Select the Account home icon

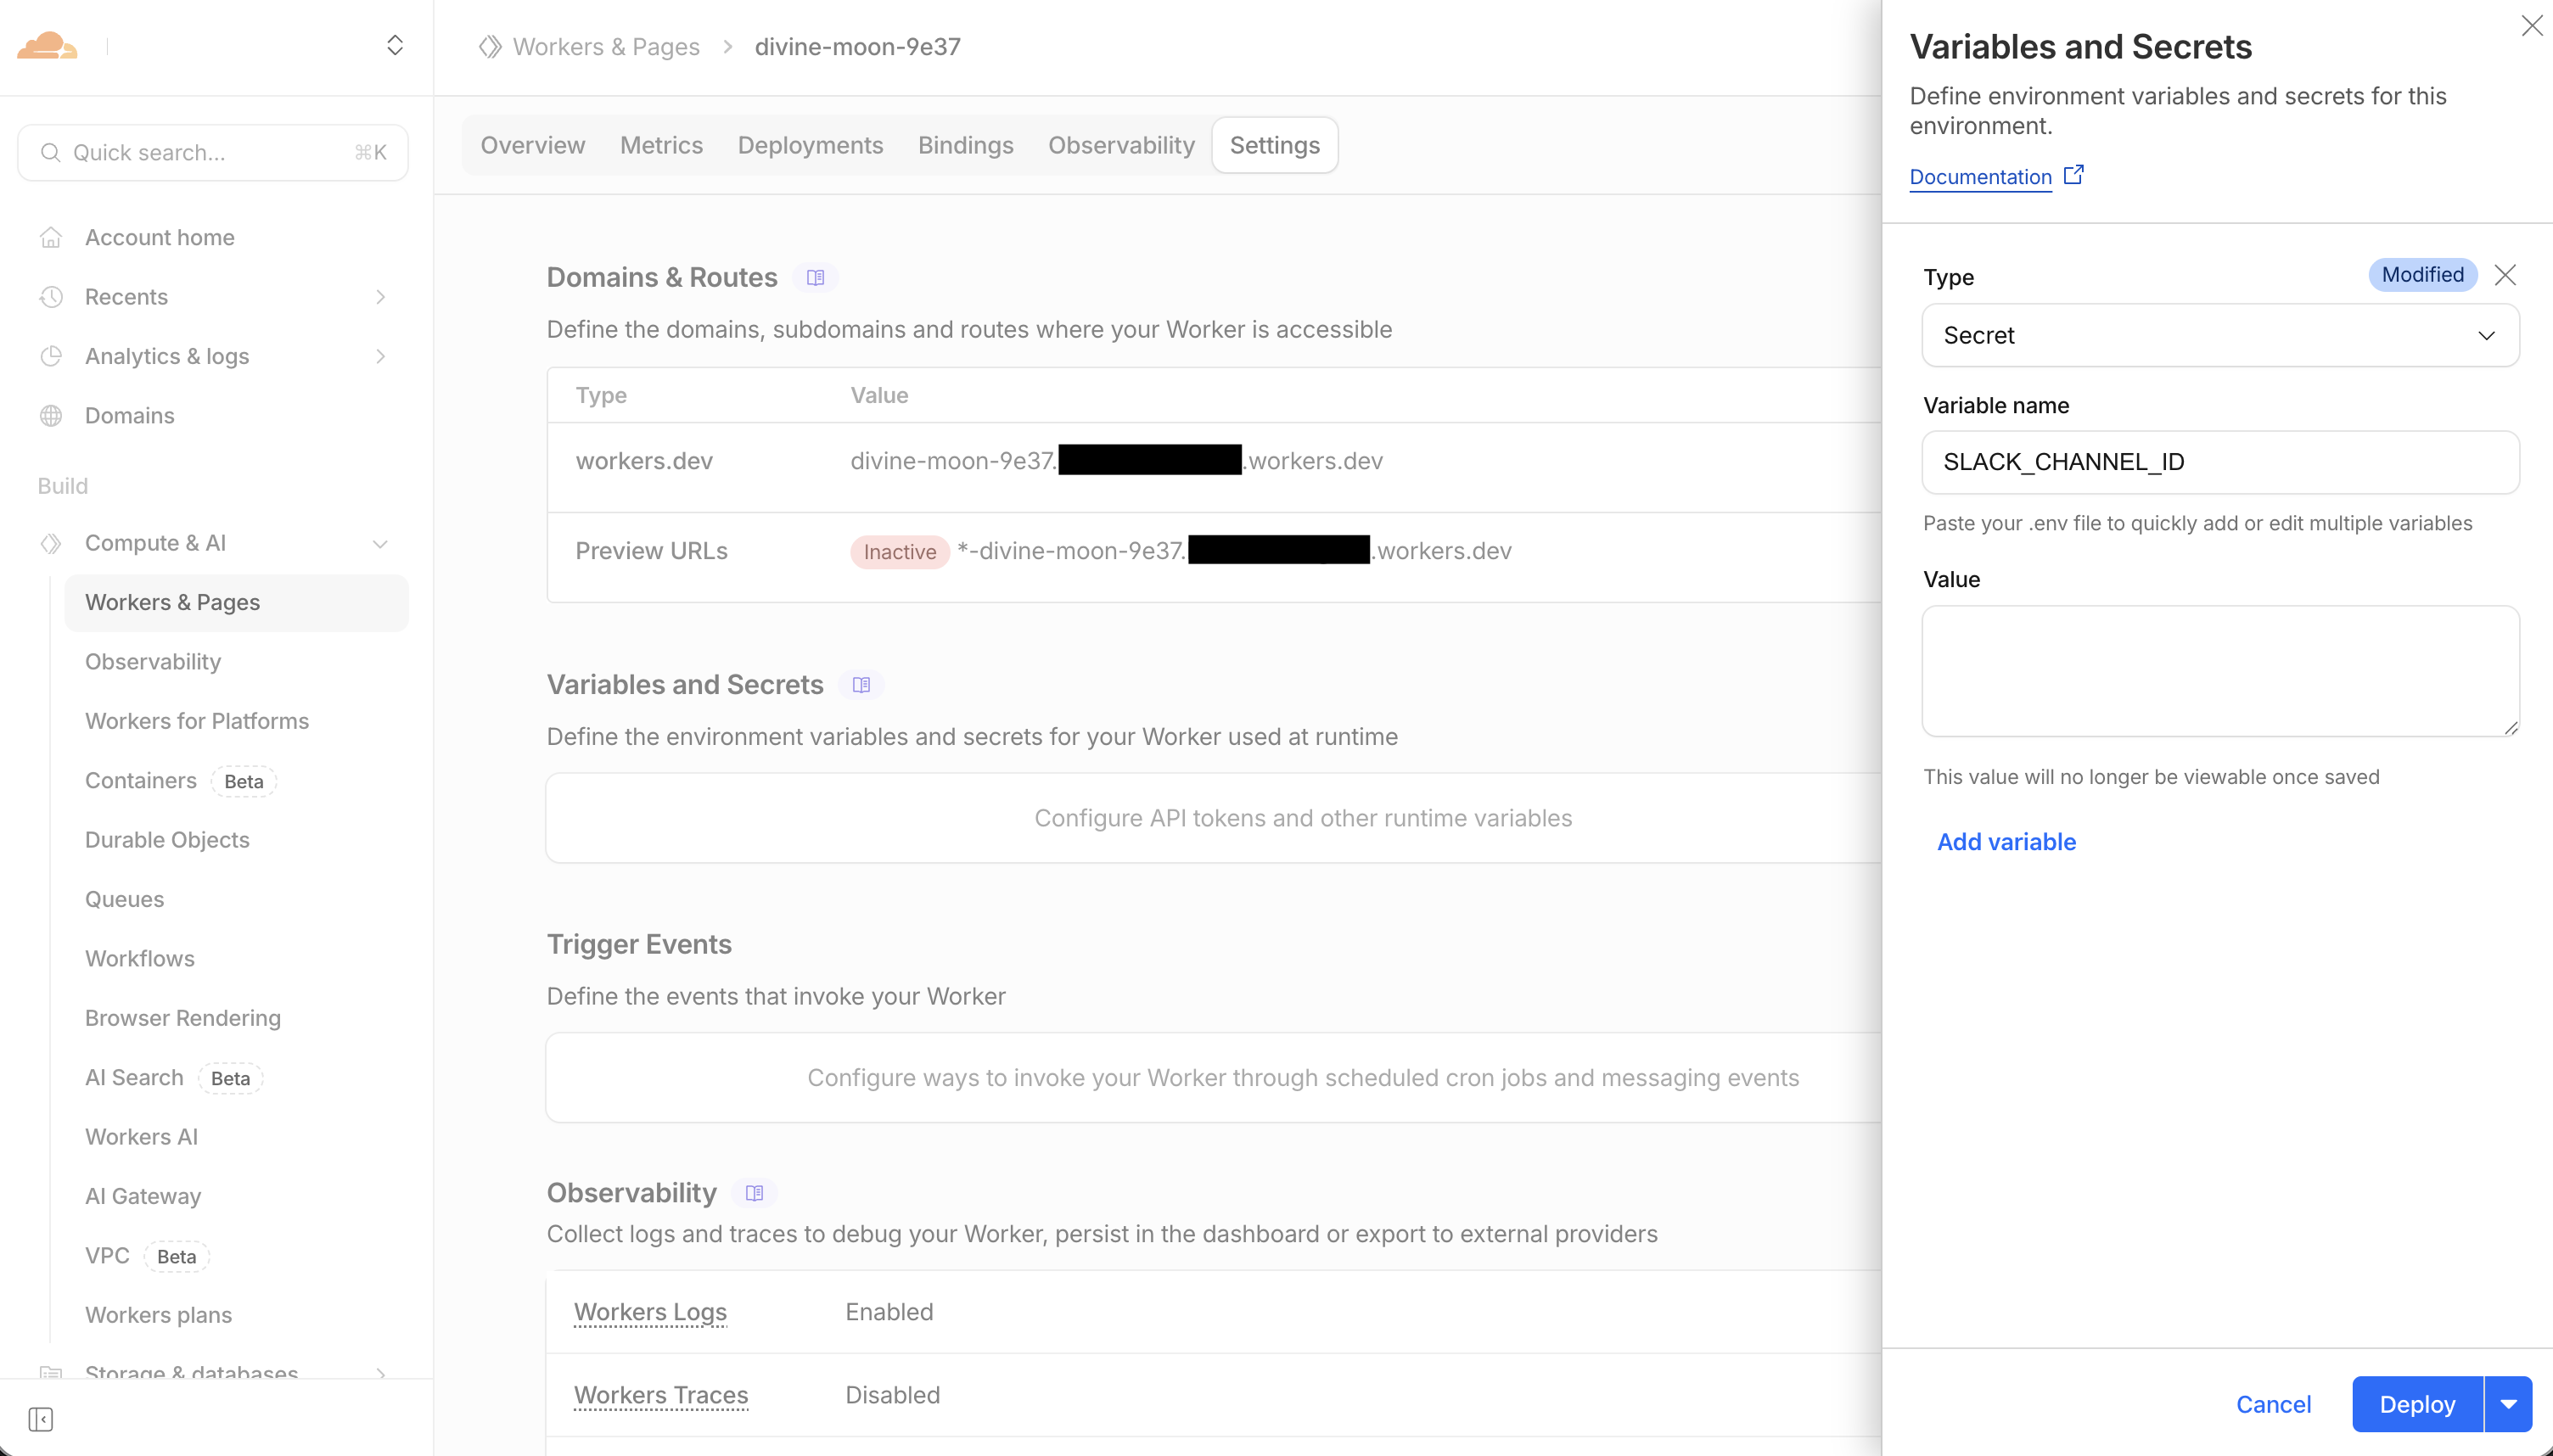51,236
